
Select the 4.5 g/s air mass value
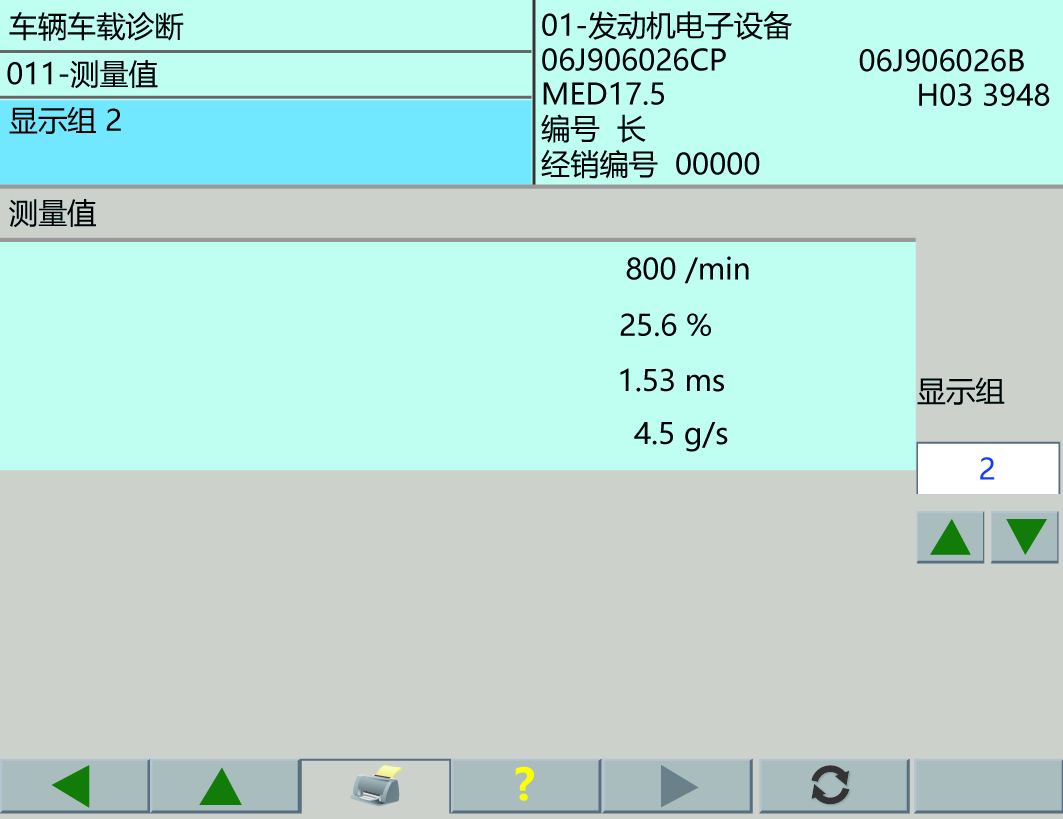[681, 433]
